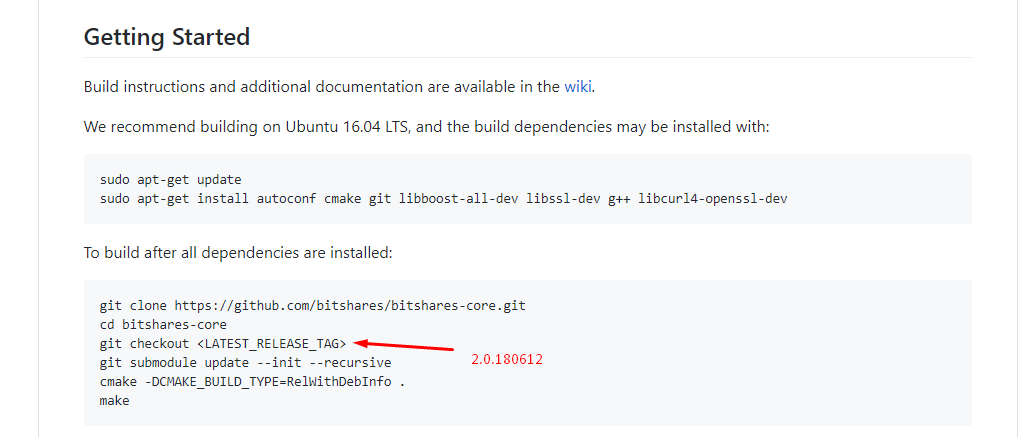Screen dimensions: 1023x437
Task: Click the Getting Started heading
Action: (x=167, y=37)
